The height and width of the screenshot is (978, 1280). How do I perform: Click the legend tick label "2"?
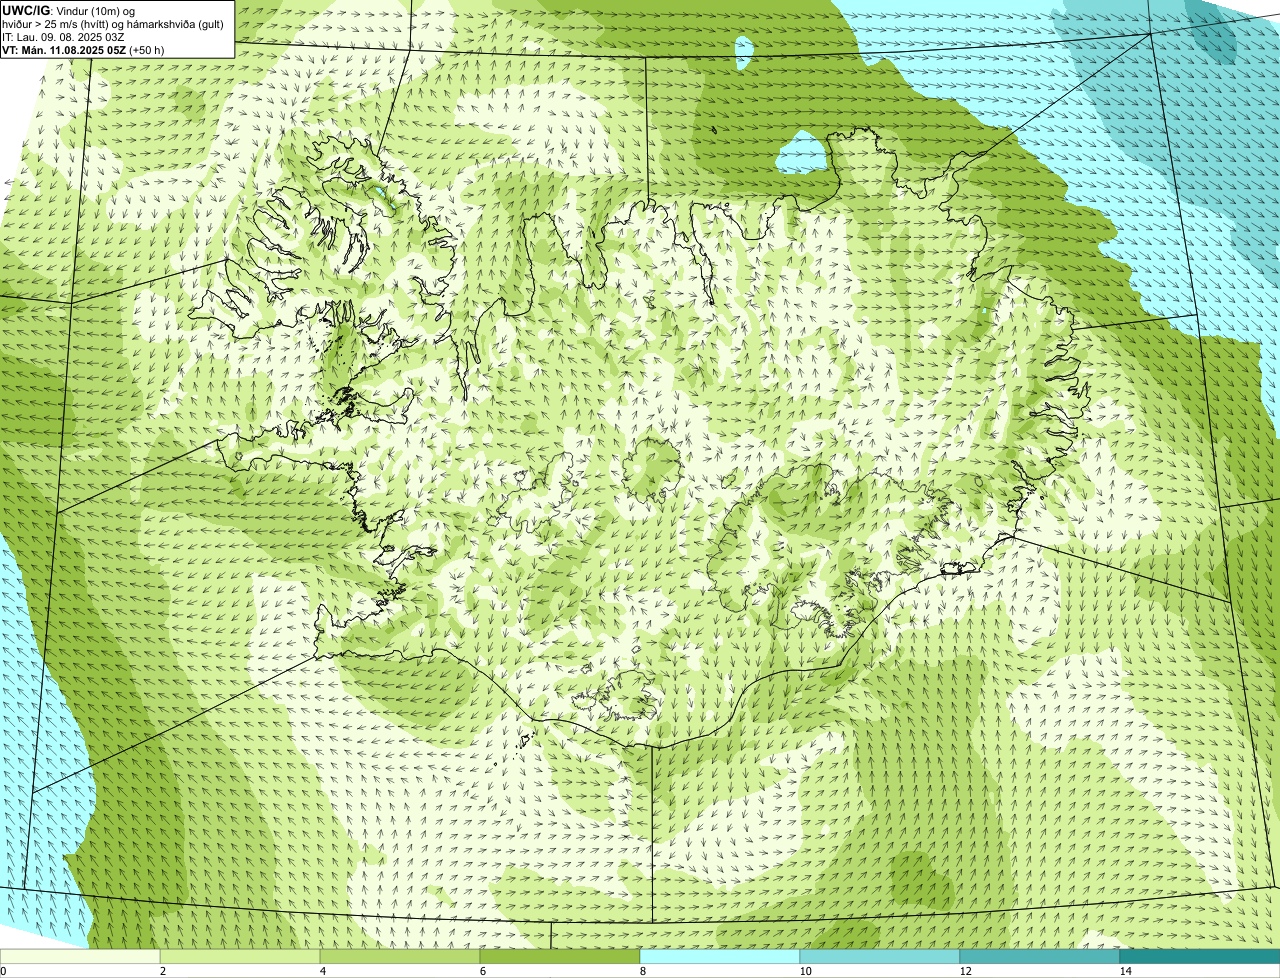[x=163, y=971]
